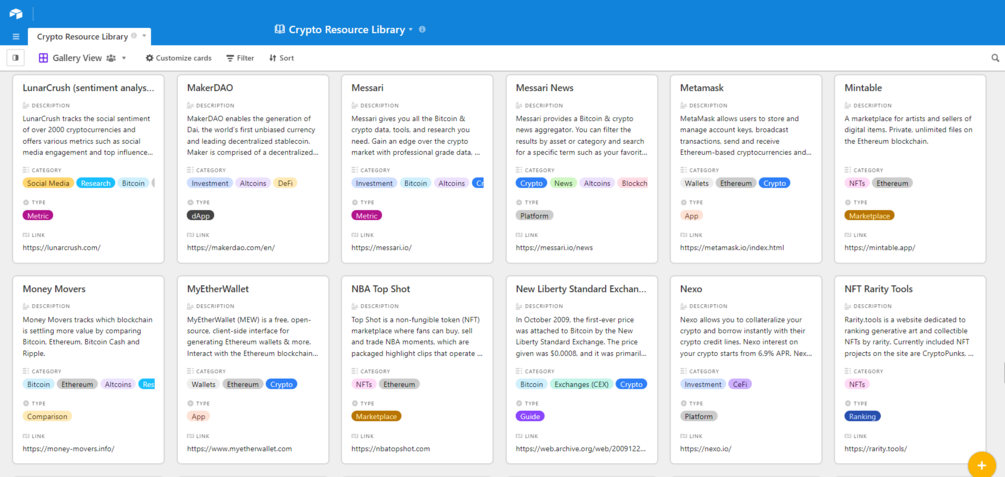Open the hamburger tables menu

tap(16, 36)
